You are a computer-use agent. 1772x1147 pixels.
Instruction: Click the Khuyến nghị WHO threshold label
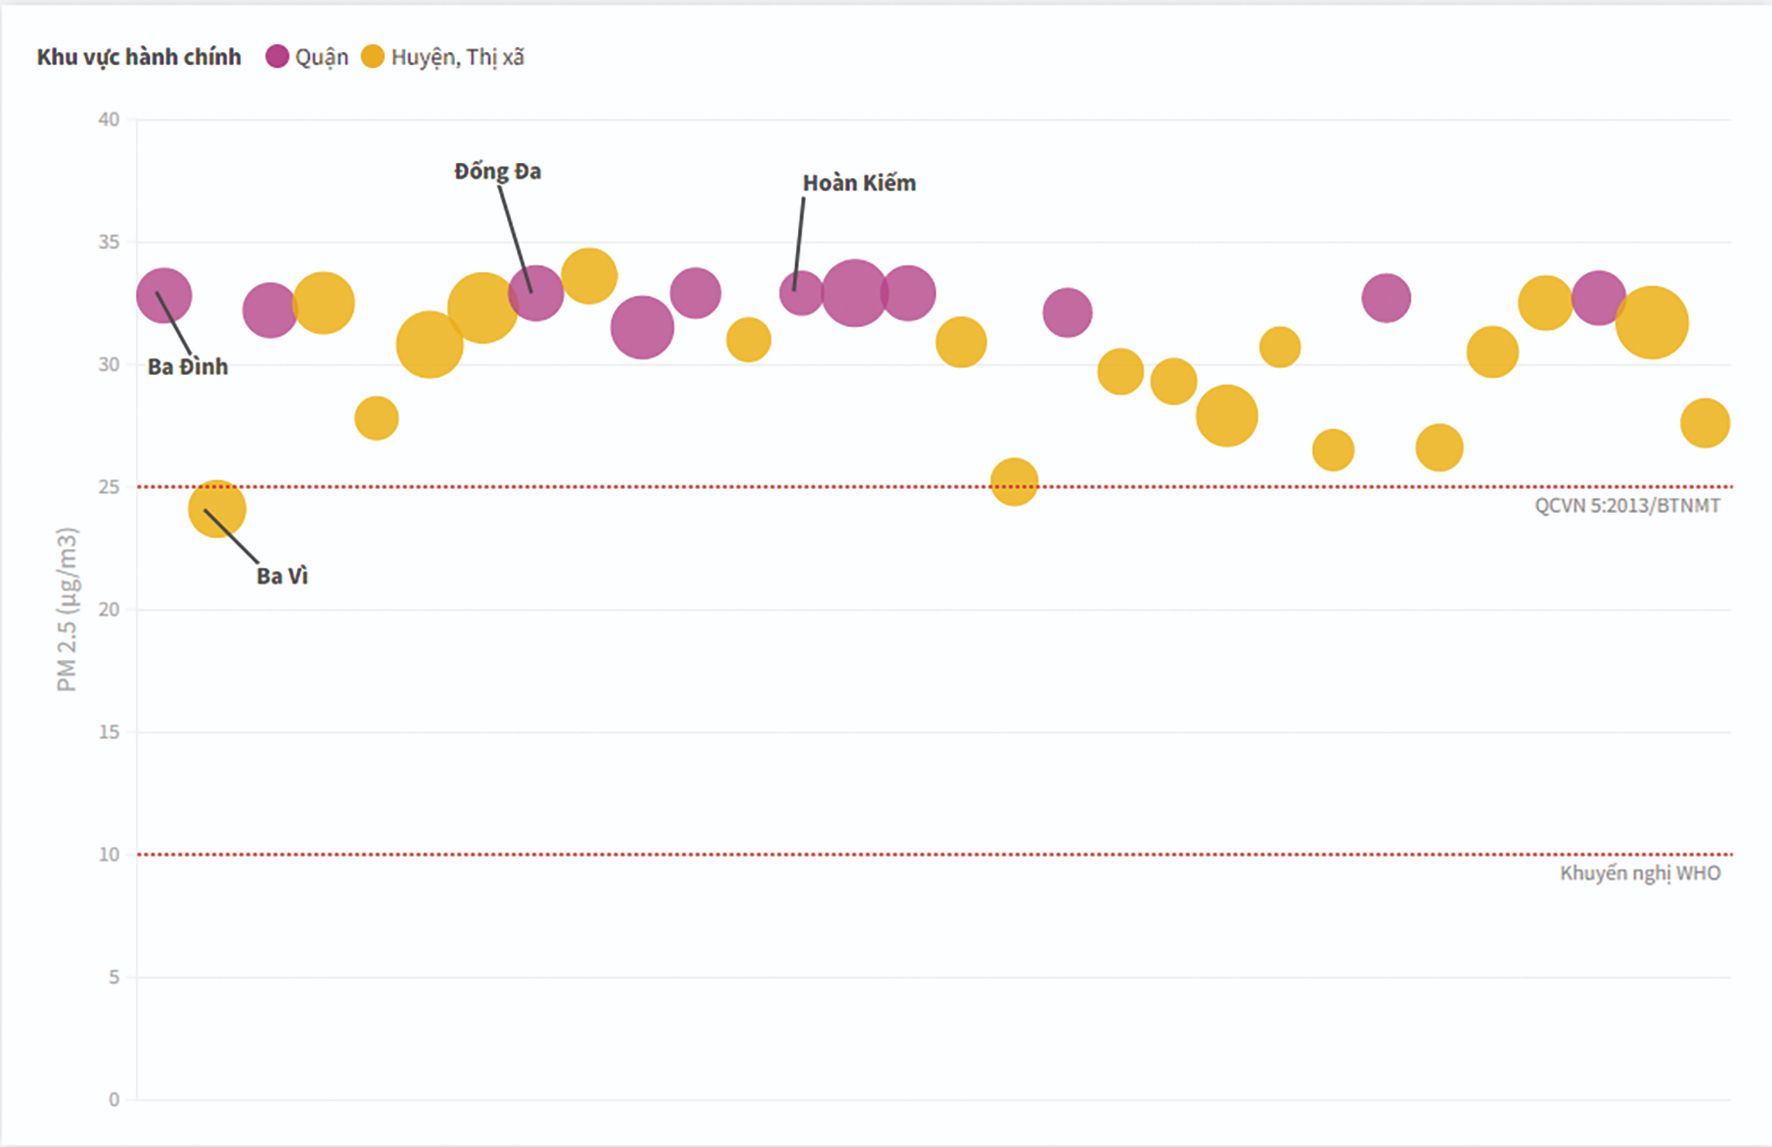point(1640,874)
